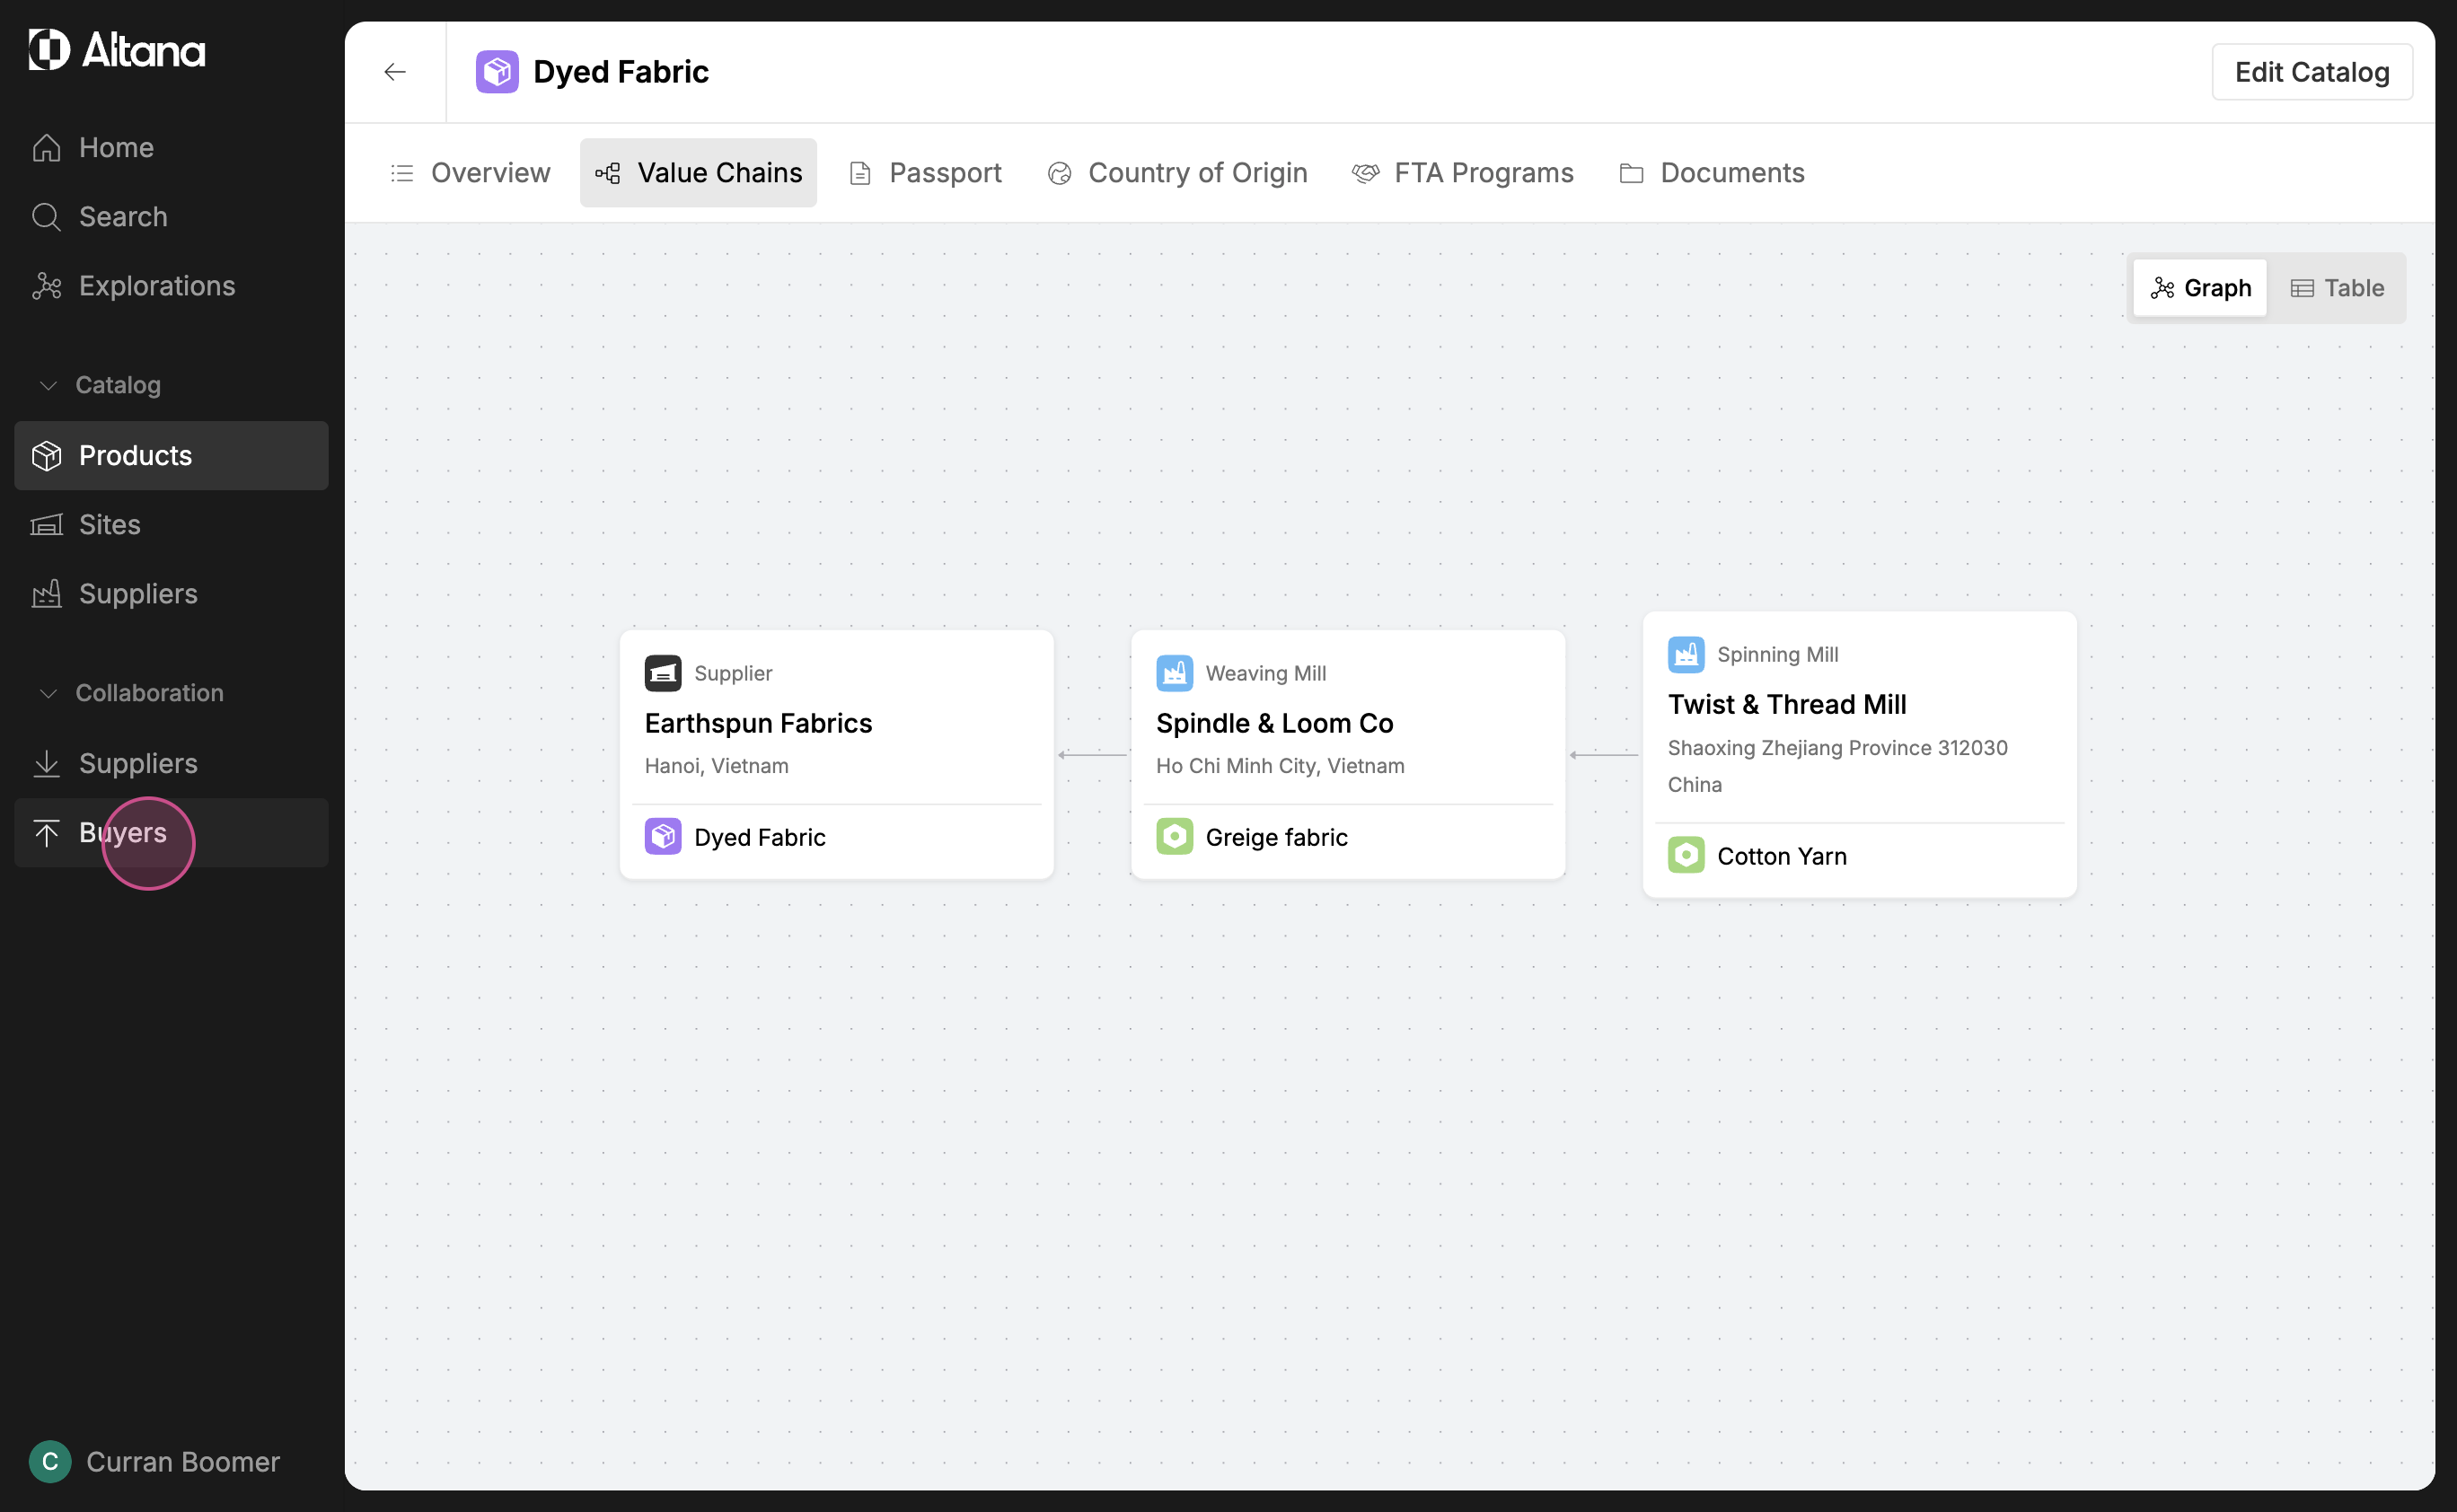
Task: Click the Weaving Mill factory icon
Action: tap(1174, 673)
